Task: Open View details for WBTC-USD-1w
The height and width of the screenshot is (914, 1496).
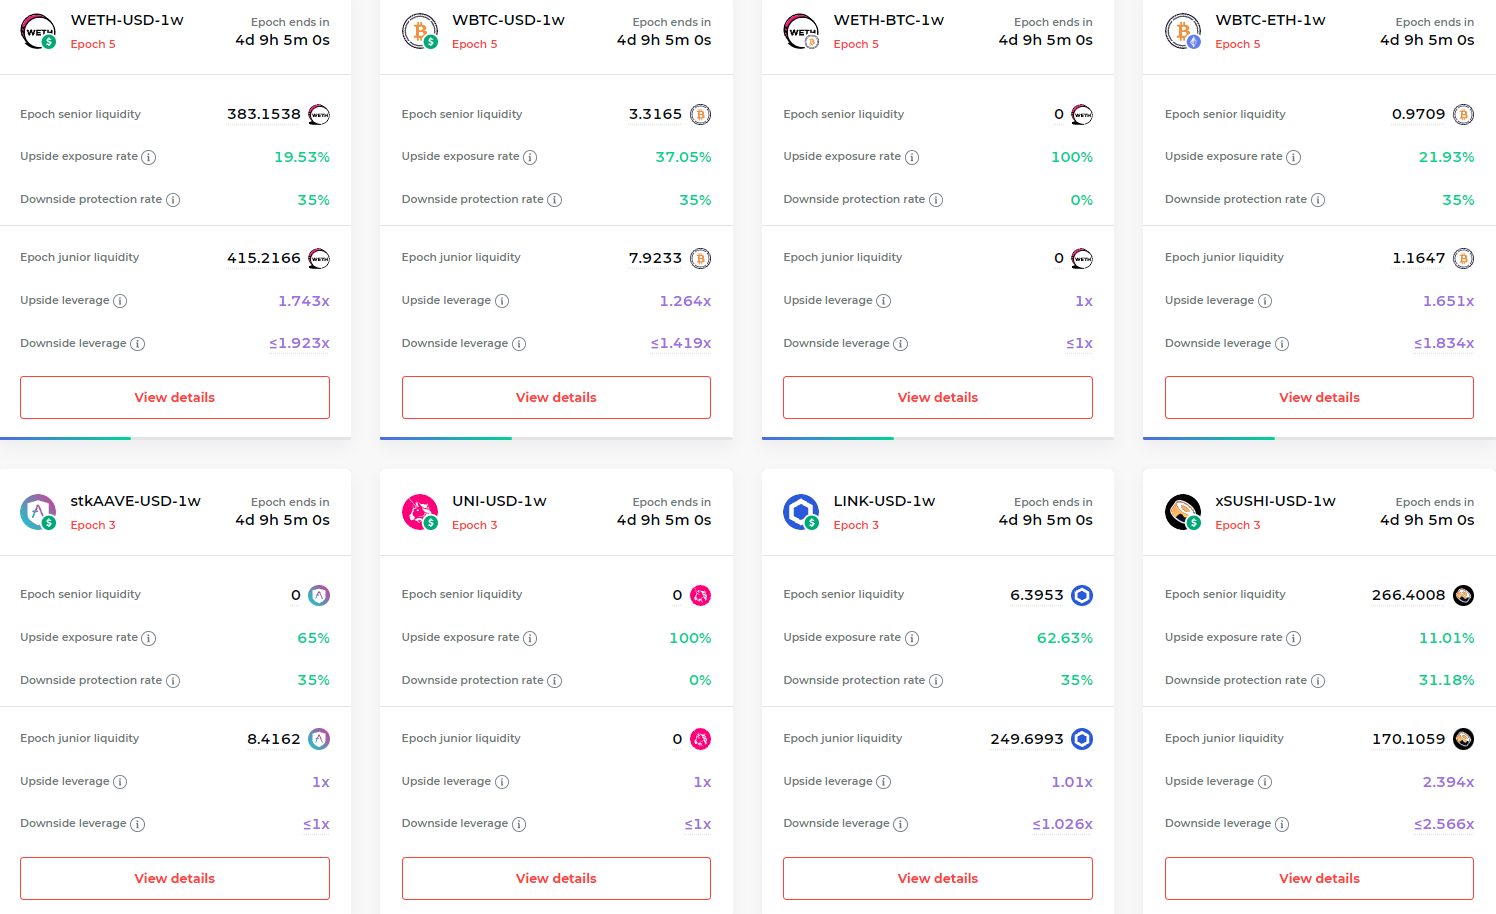Action: point(556,397)
